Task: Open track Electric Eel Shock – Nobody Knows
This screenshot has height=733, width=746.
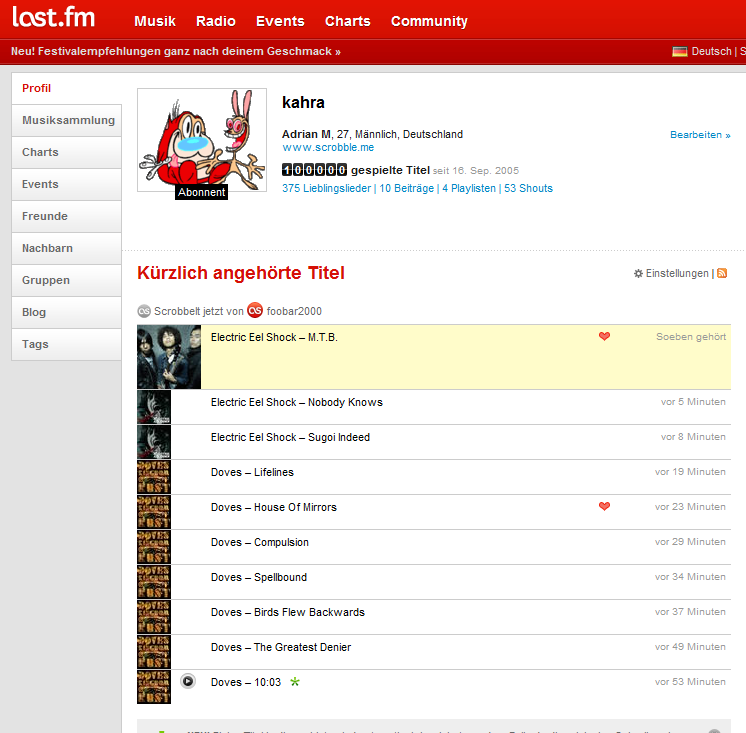Action: click(x=296, y=402)
